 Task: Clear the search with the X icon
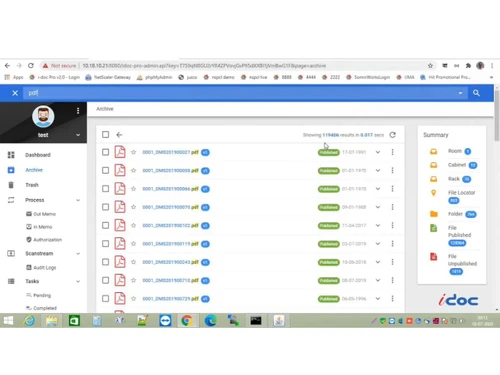point(15,93)
